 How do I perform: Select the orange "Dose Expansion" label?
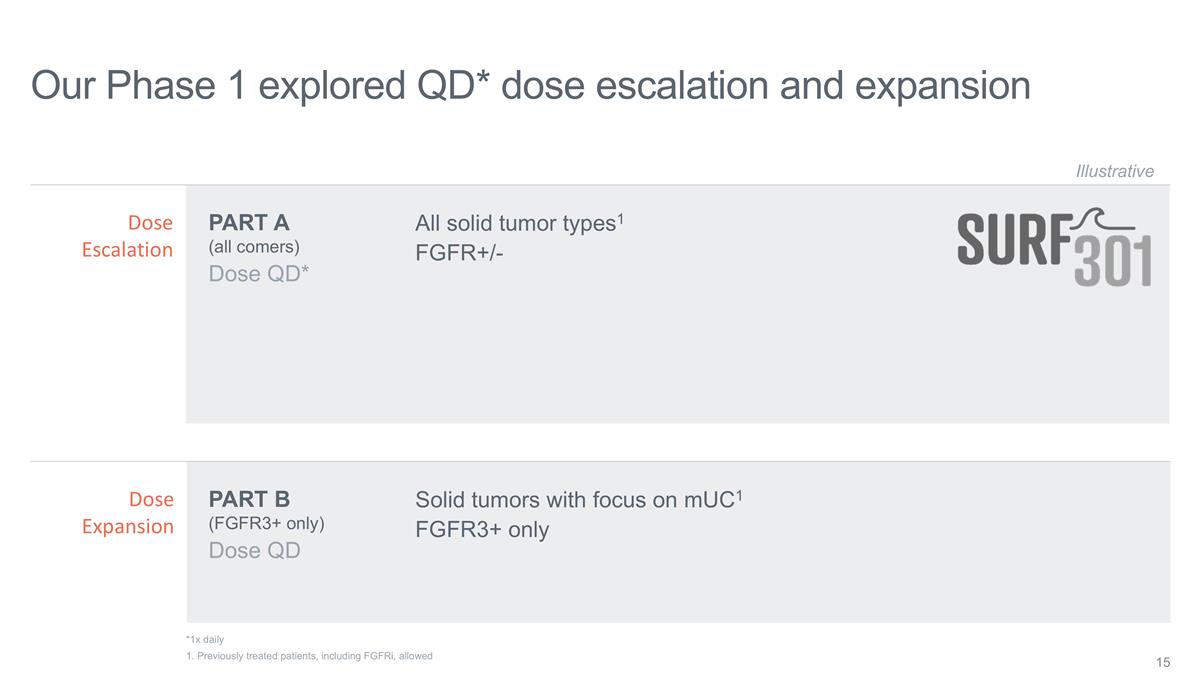127,513
